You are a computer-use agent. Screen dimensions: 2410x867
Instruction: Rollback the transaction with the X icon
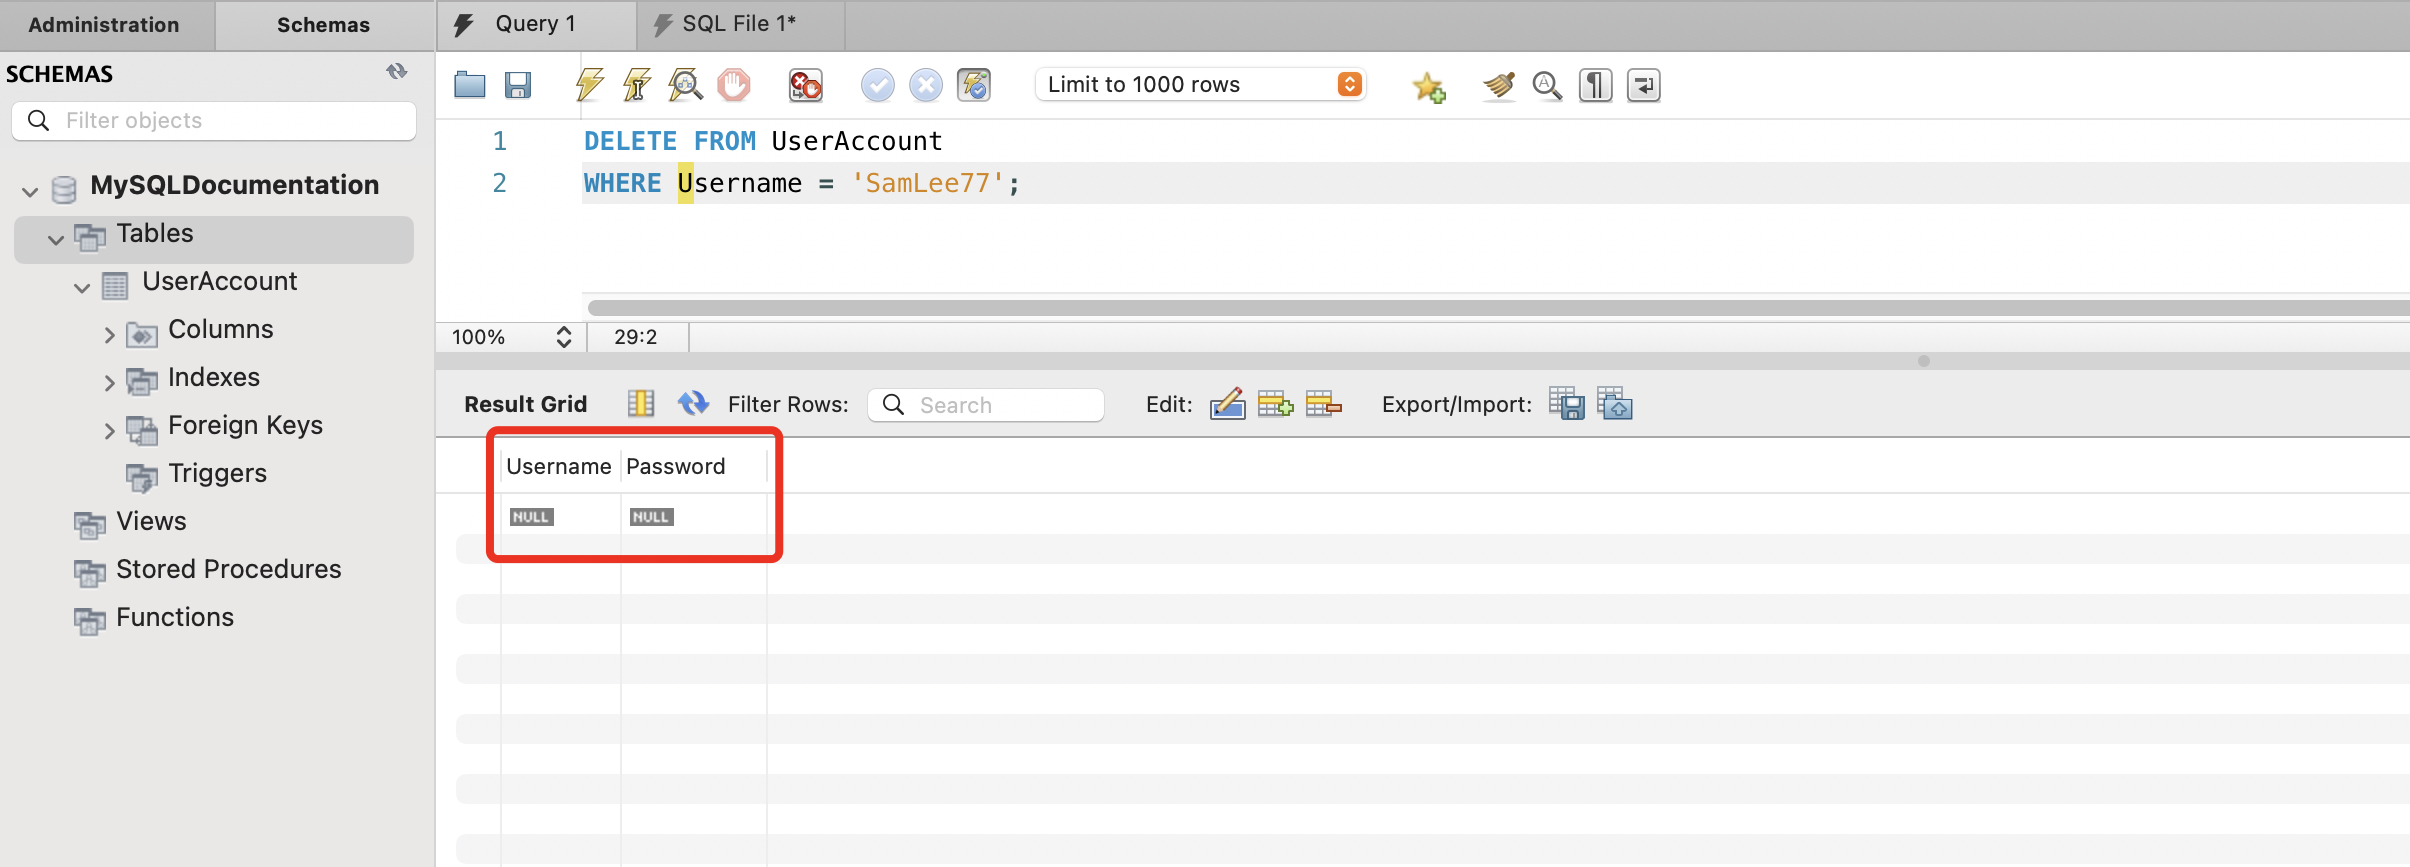click(x=925, y=85)
